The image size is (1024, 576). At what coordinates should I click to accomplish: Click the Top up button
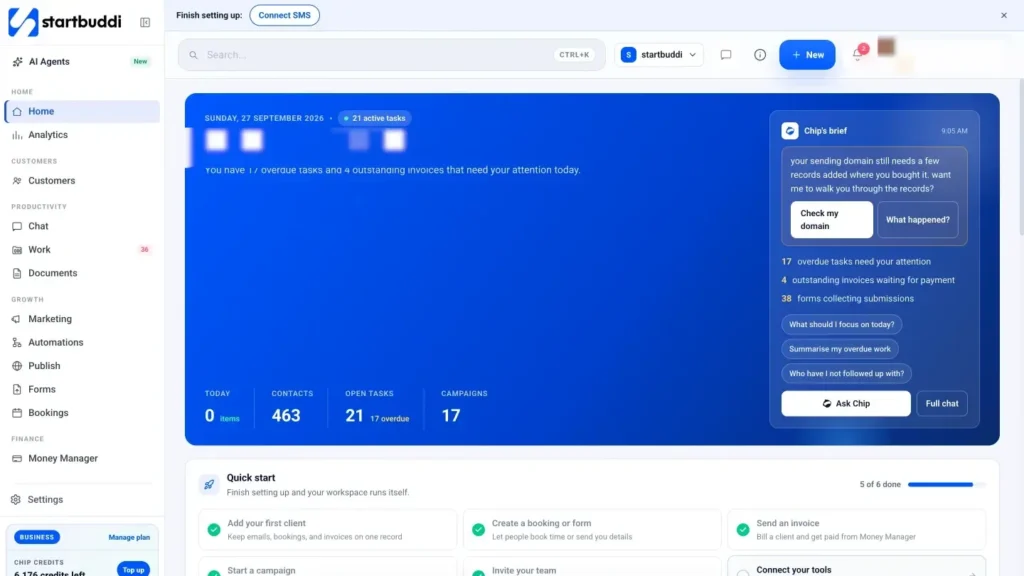point(133,569)
